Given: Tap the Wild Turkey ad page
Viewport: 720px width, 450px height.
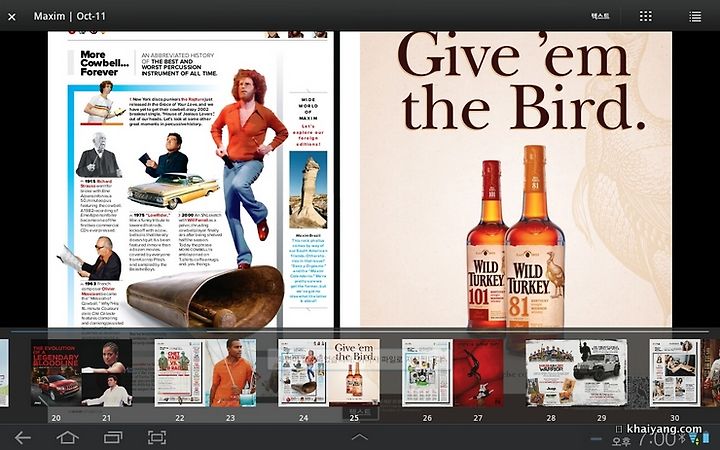Looking at the screenshot, I should [x=506, y=180].
